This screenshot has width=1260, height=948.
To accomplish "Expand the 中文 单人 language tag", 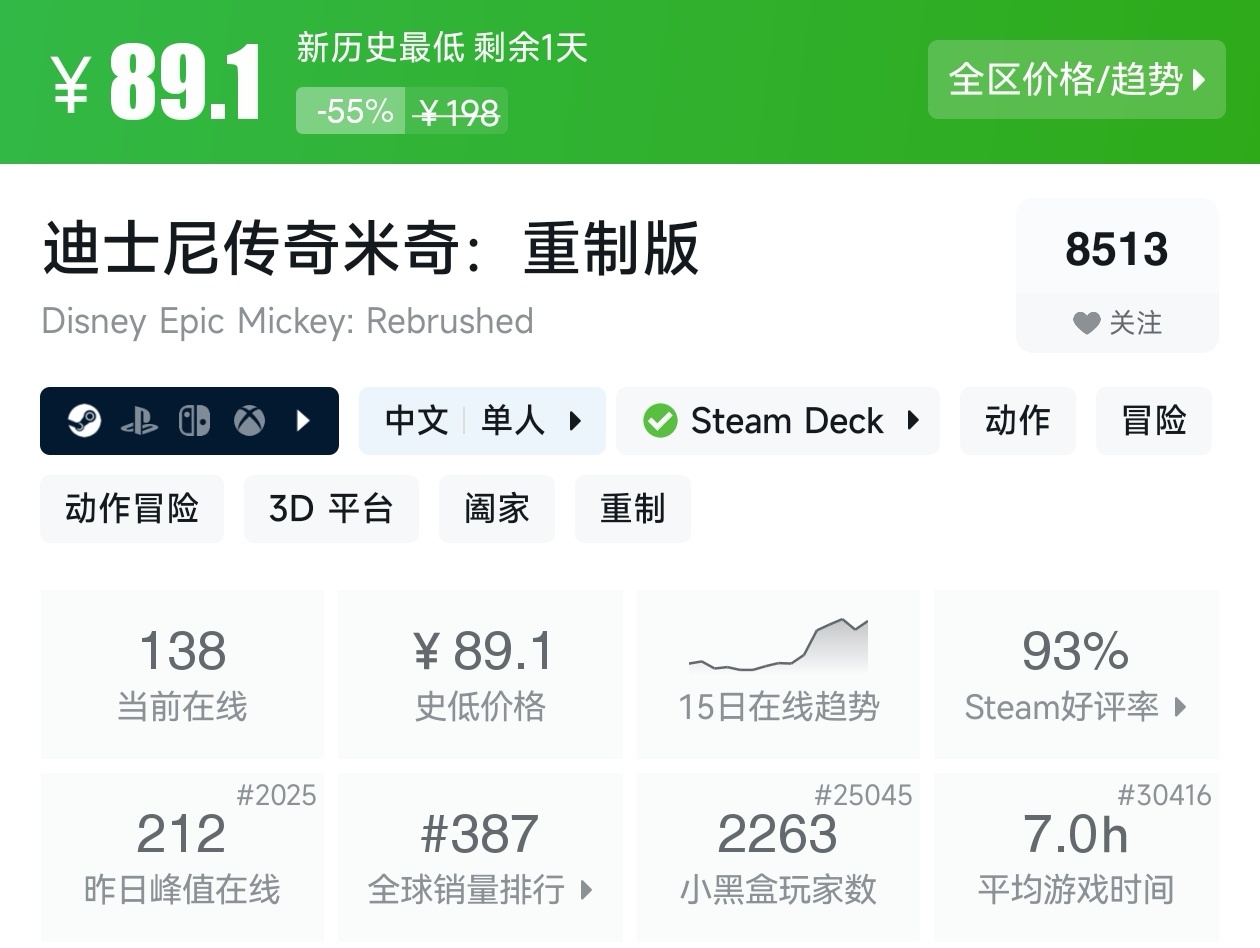I will [x=482, y=421].
